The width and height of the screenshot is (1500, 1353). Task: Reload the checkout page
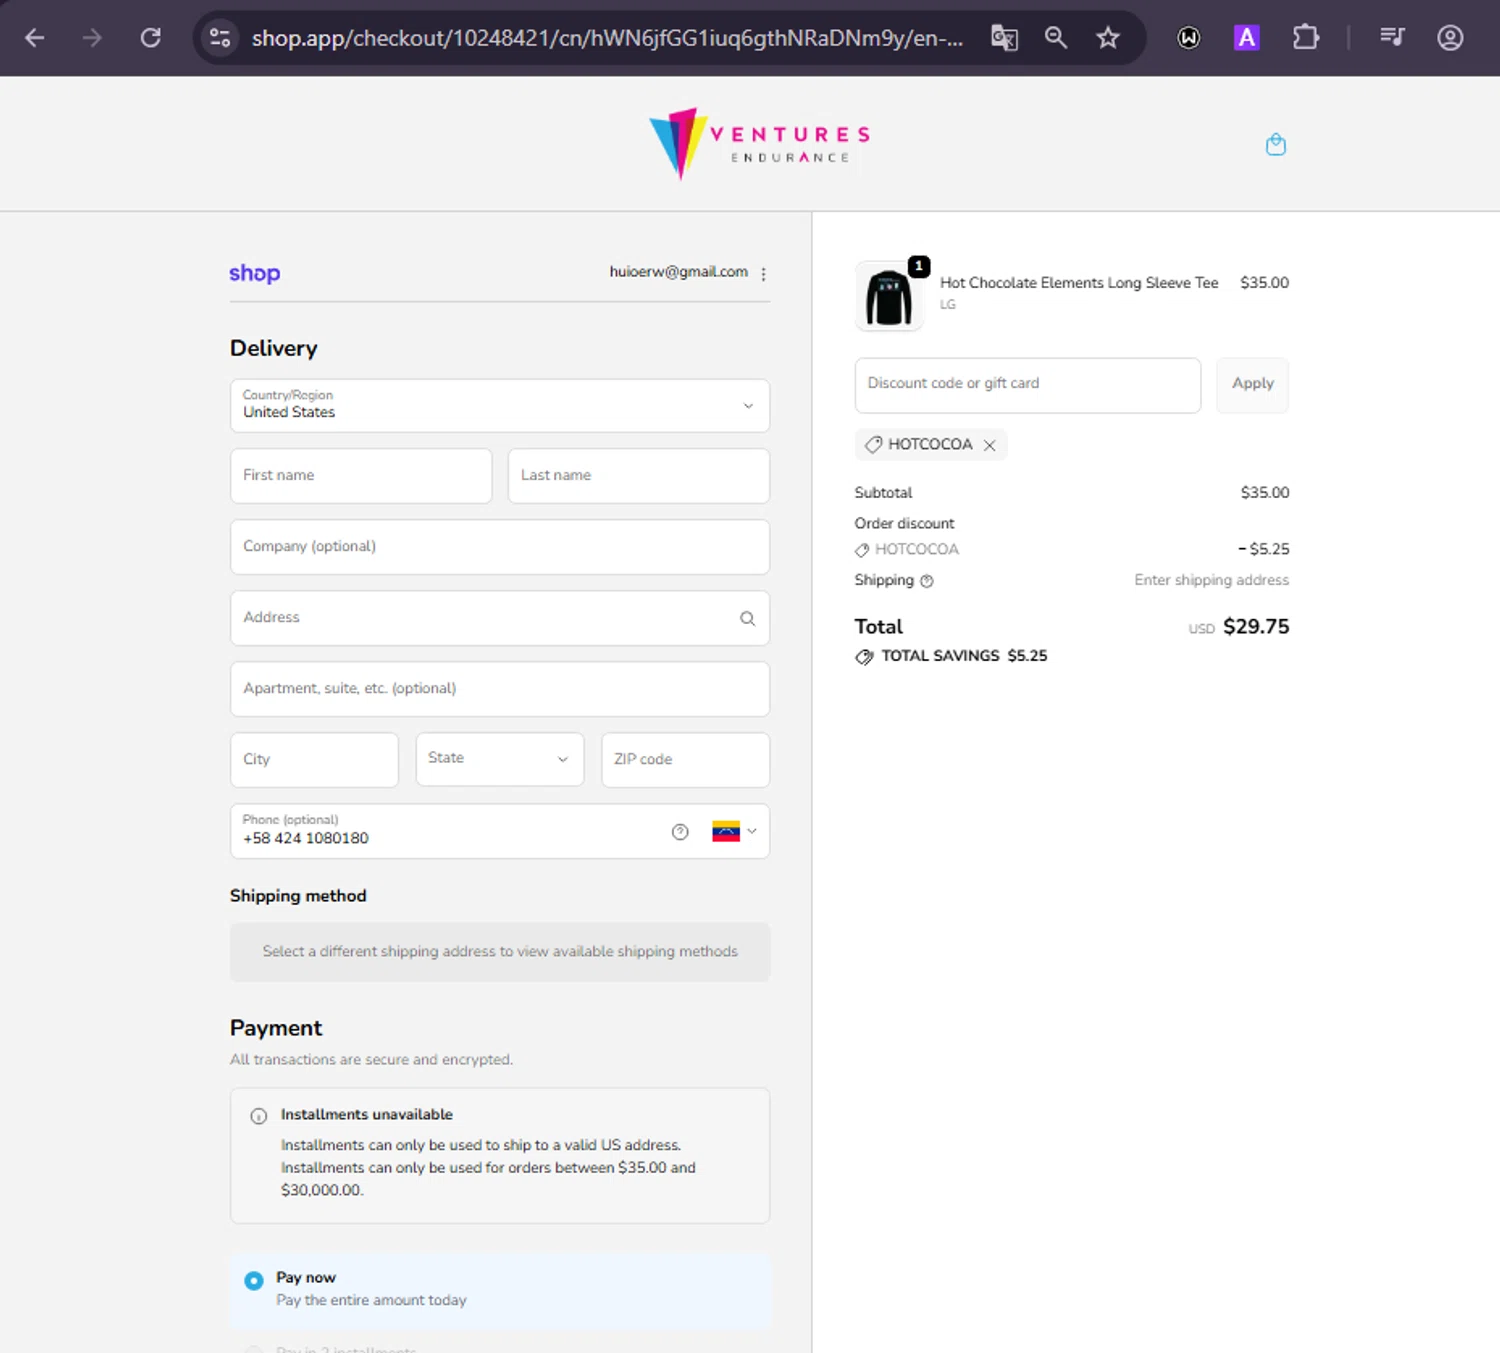point(151,38)
